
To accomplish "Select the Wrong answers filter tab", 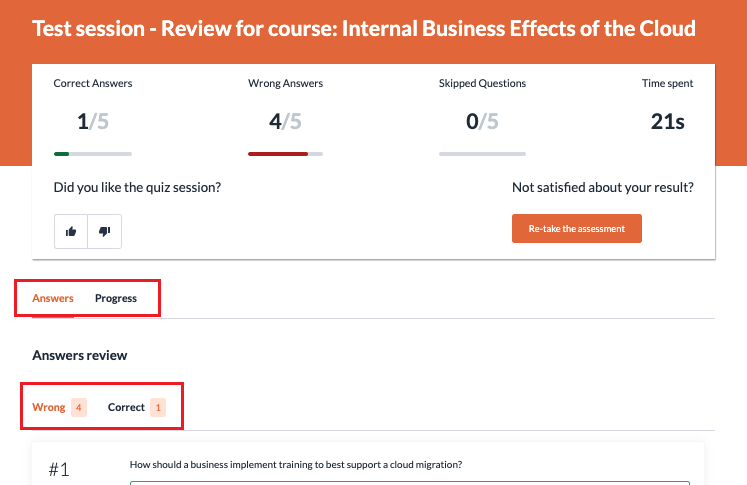I will click(49, 407).
